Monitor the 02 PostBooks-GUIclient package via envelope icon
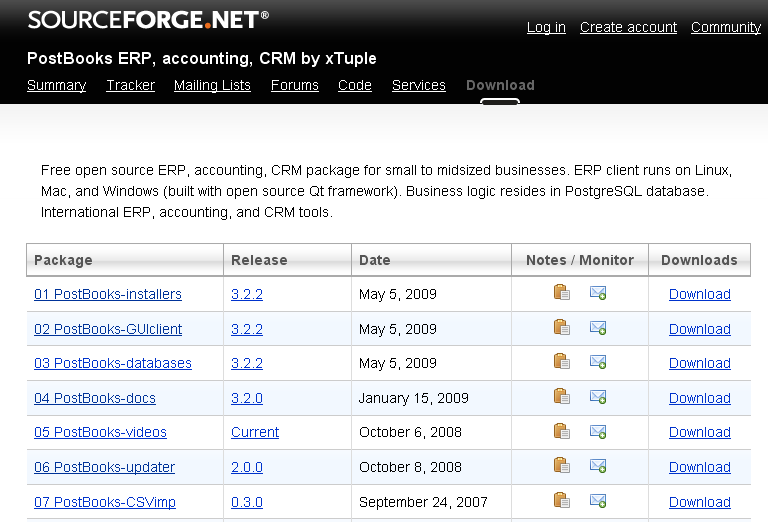The width and height of the screenshot is (768, 522). pyautogui.click(x=598, y=328)
